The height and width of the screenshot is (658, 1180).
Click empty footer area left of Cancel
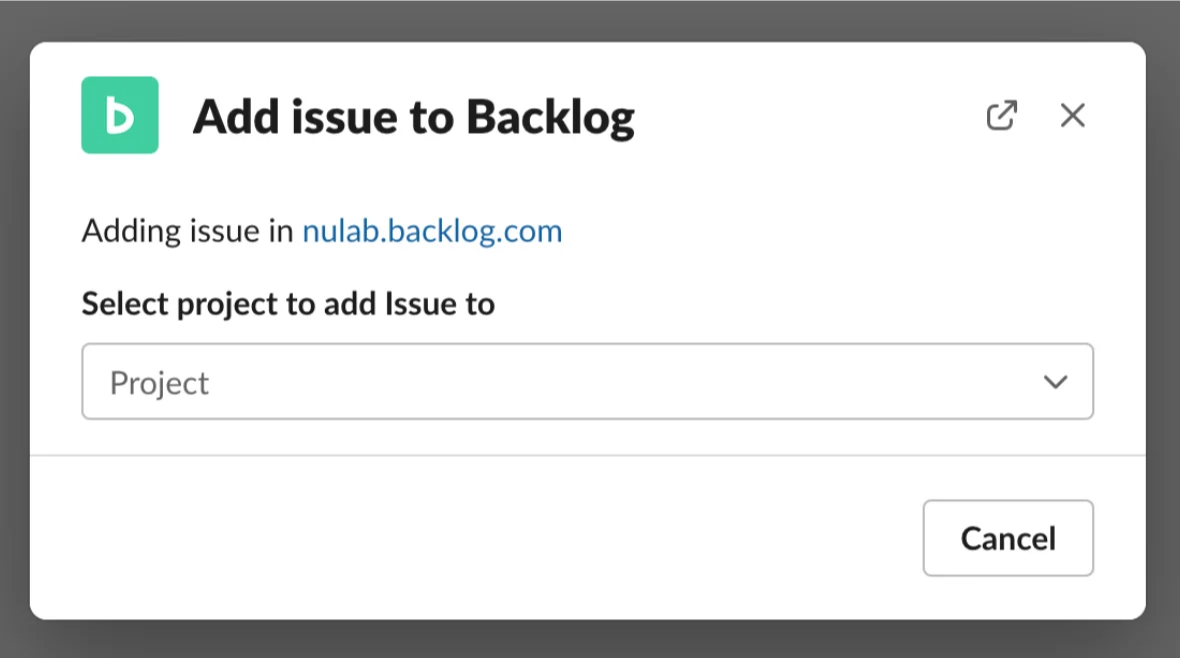coord(474,538)
